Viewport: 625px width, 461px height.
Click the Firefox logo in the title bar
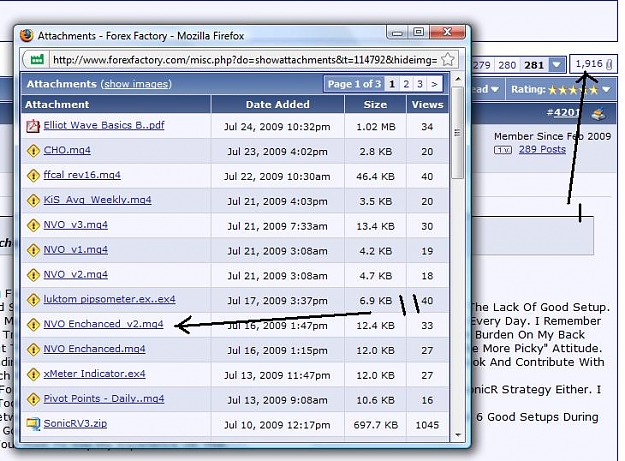coord(26,35)
